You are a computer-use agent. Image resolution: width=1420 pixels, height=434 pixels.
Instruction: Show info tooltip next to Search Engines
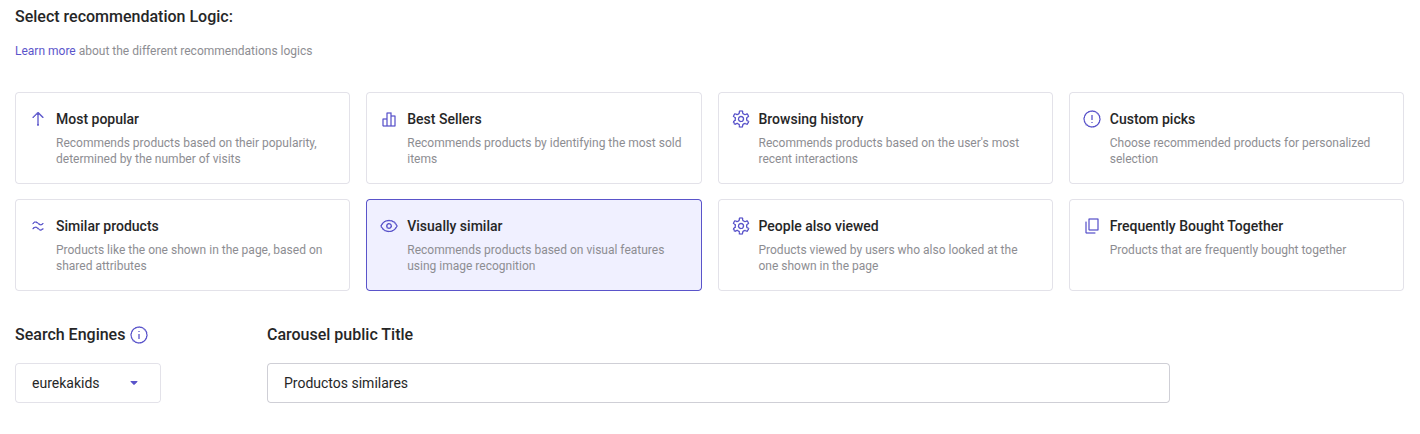pyautogui.click(x=139, y=335)
